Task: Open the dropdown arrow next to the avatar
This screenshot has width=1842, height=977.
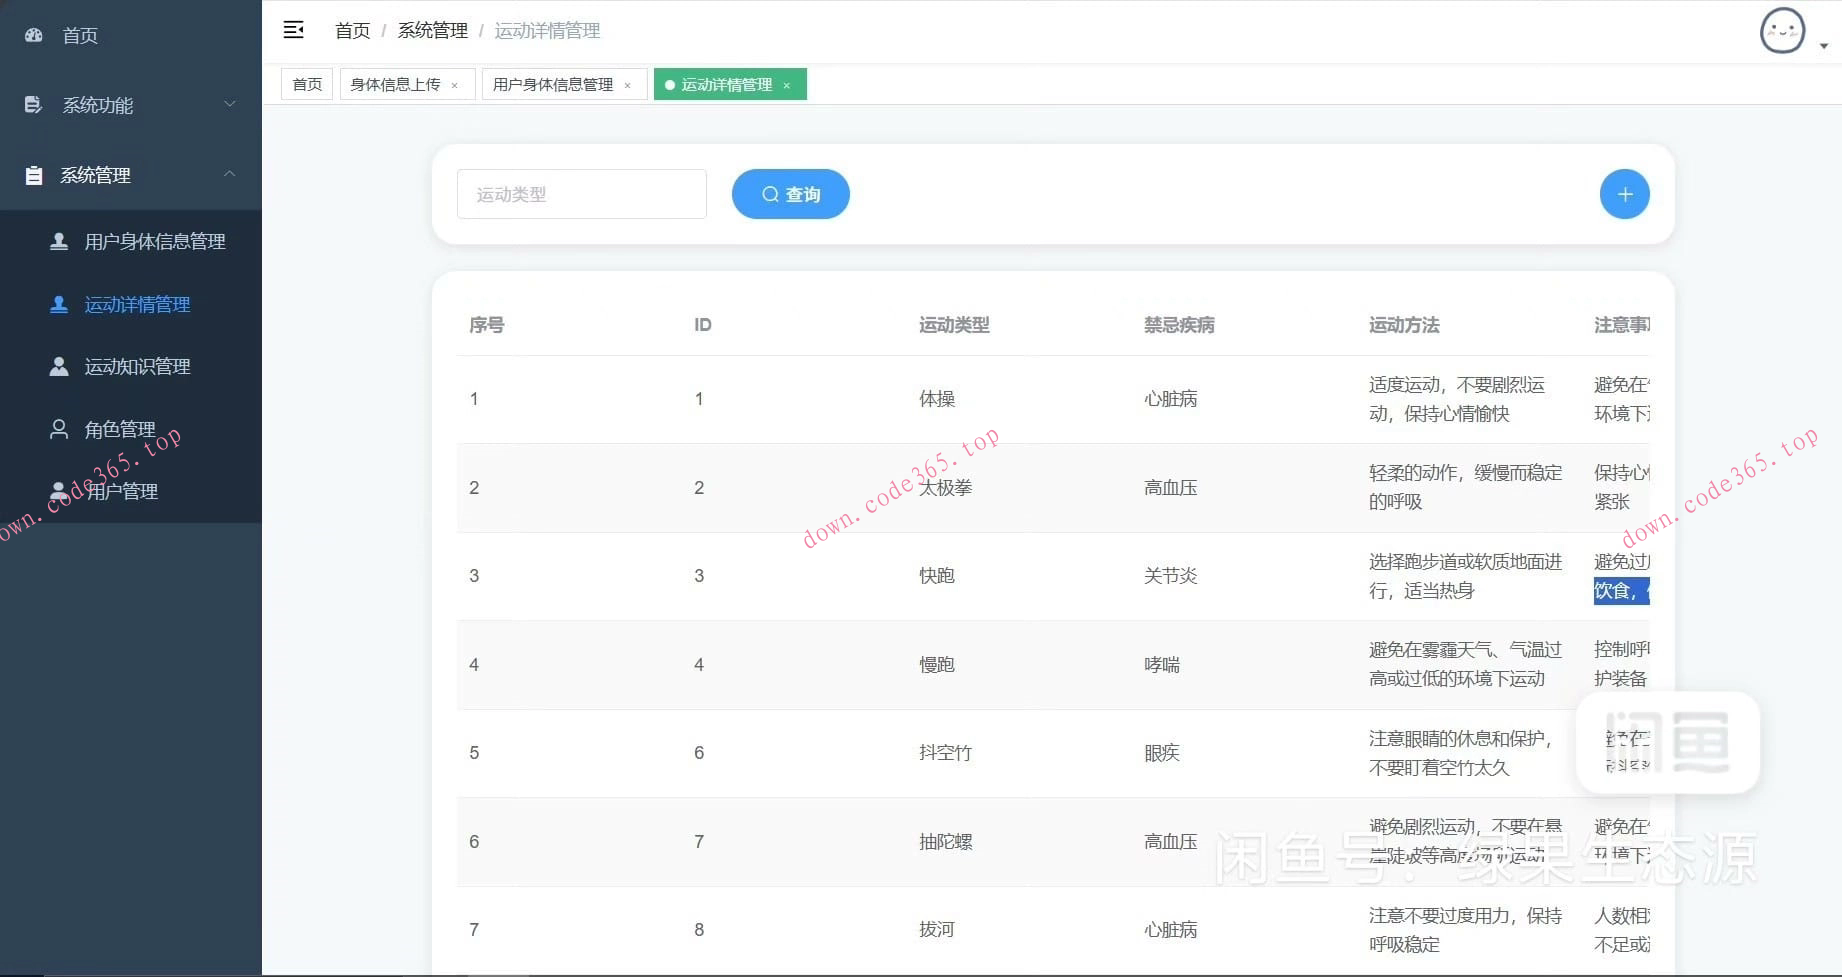Action: tap(1823, 46)
